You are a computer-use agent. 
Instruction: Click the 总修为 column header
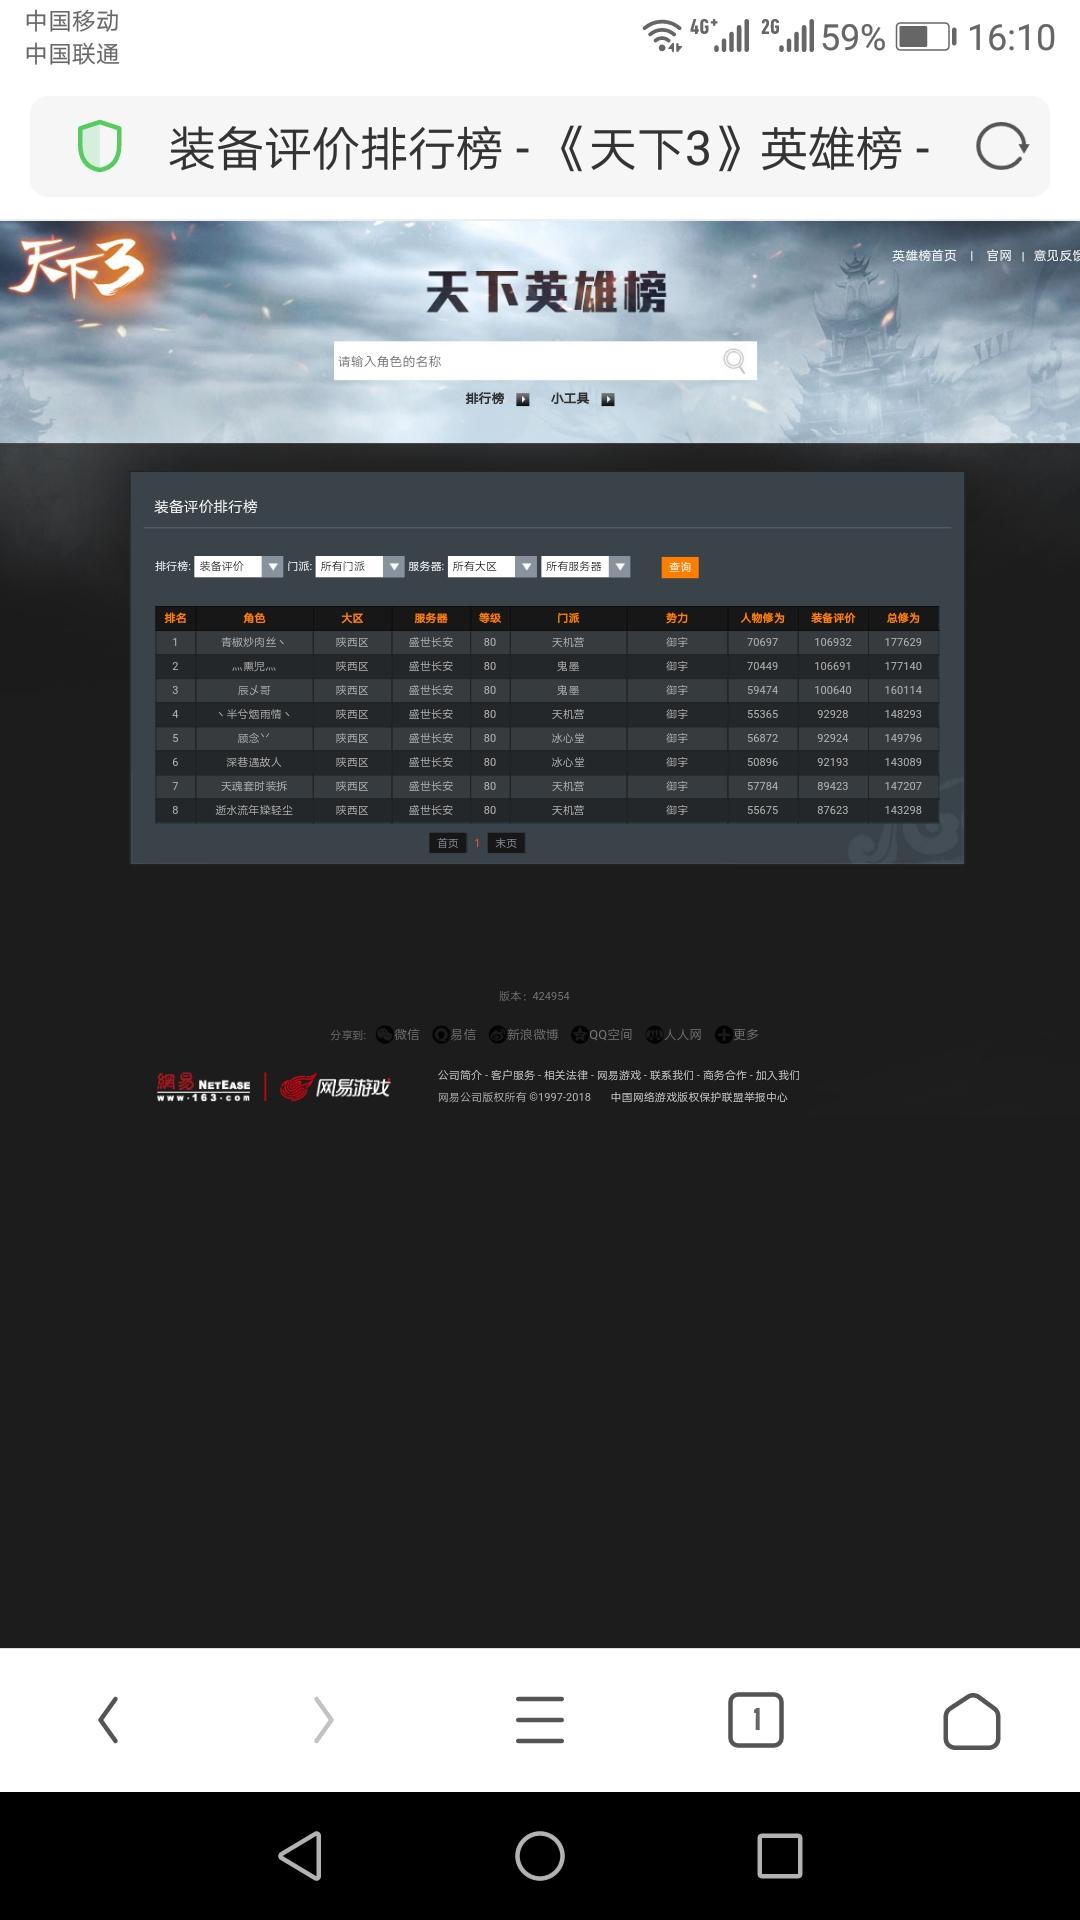tap(903, 618)
